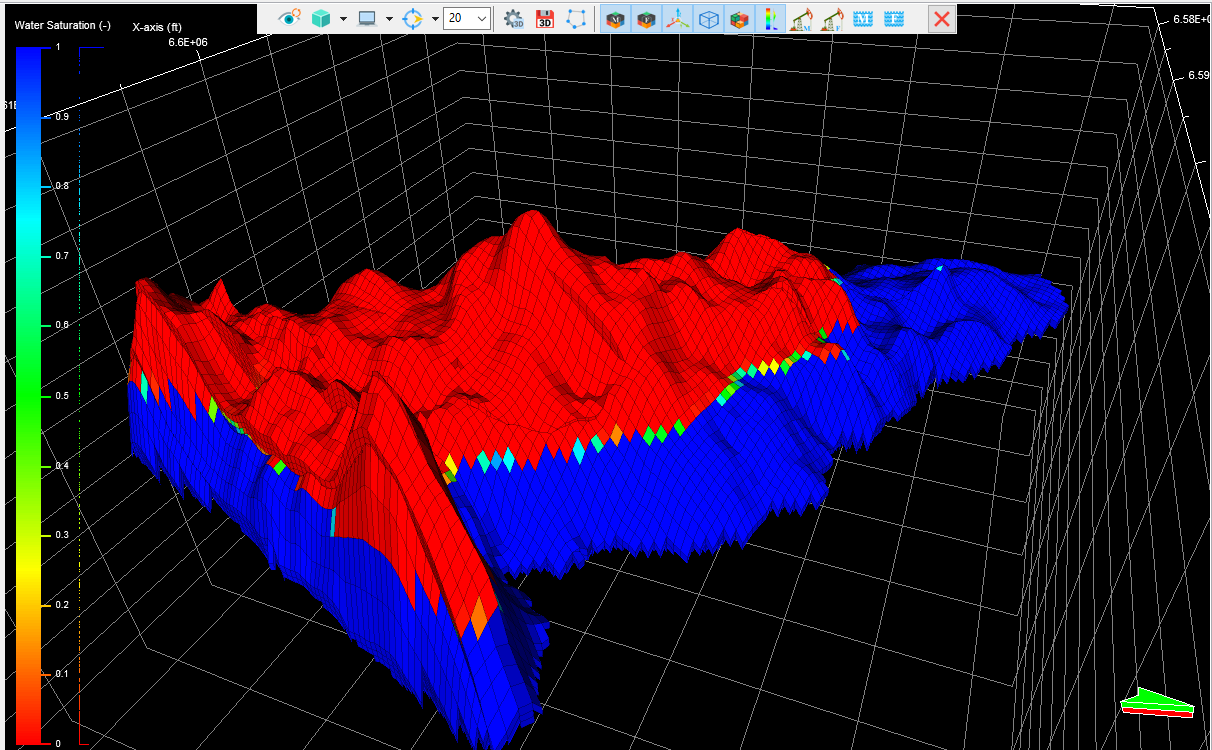Click the Water Saturation color bar
Viewport: 1212px width, 750px height.
pyautogui.click(x=28, y=395)
